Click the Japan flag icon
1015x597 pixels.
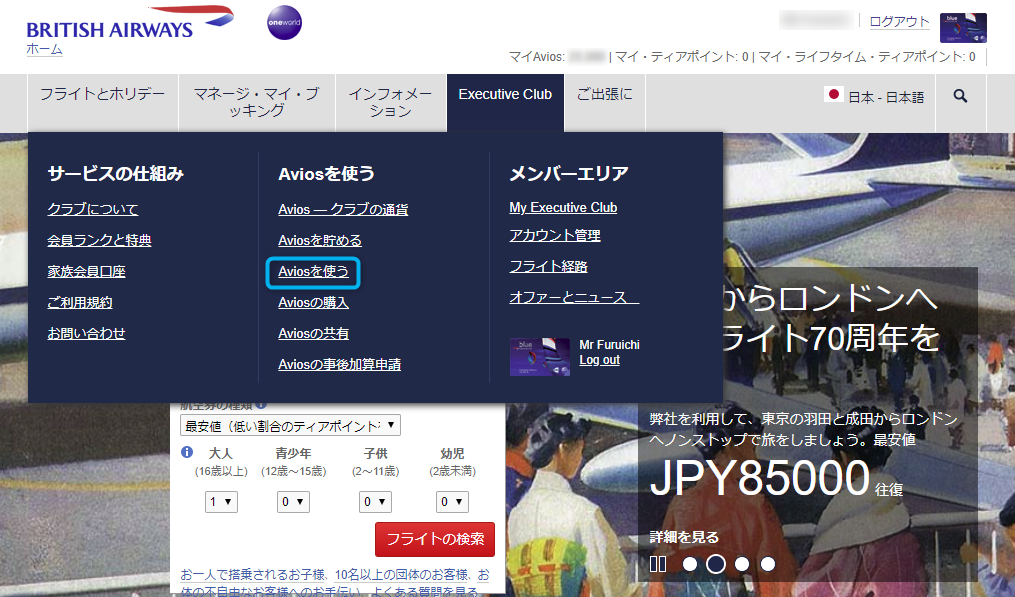(x=834, y=95)
